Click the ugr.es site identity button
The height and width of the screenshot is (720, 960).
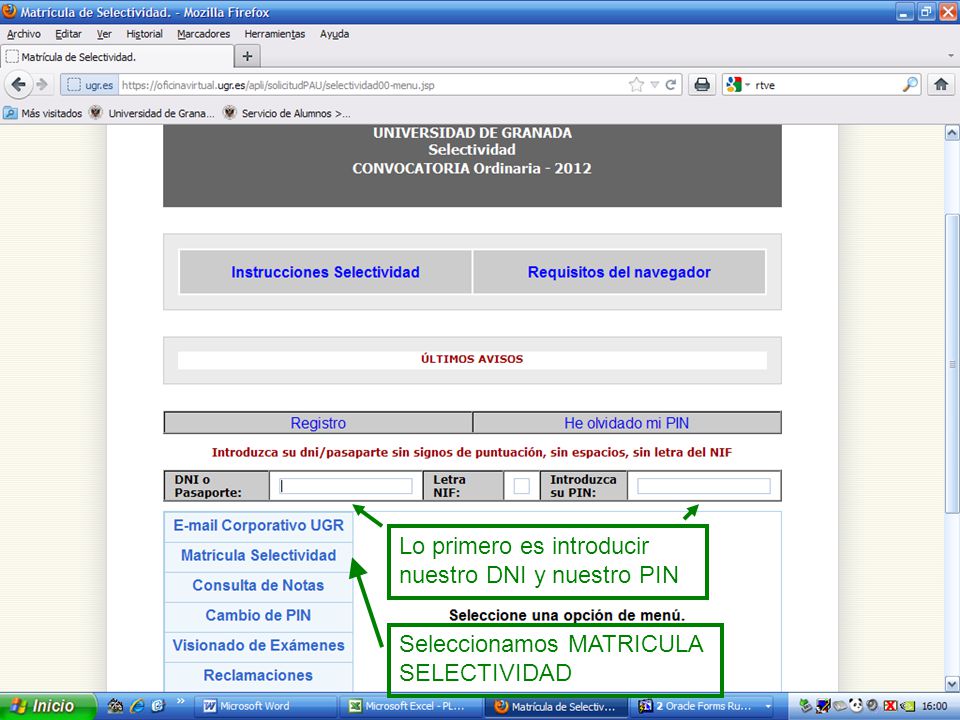coord(91,85)
